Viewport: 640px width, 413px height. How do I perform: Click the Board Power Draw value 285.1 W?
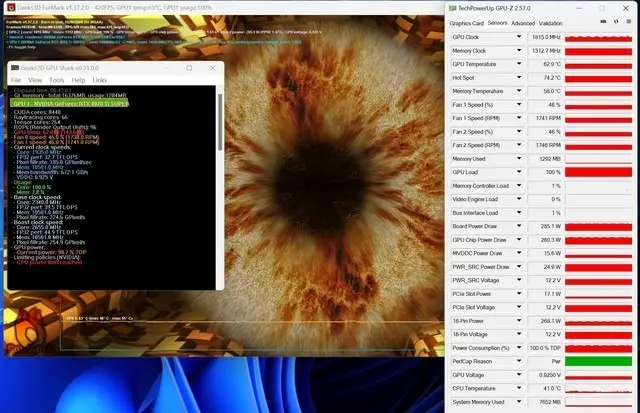tap(545, 226)
